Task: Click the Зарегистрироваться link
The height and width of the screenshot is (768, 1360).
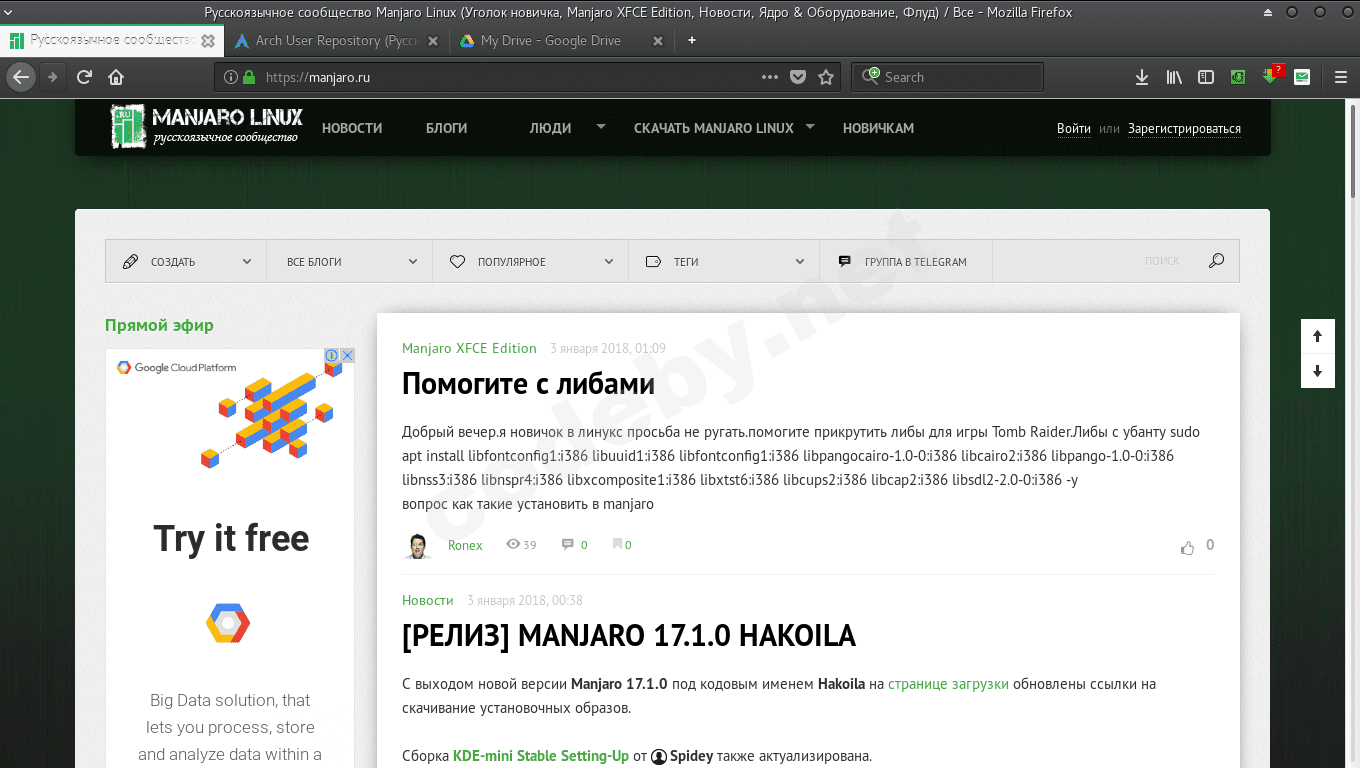Action: pyautogui.click(x=1184, y=128)
